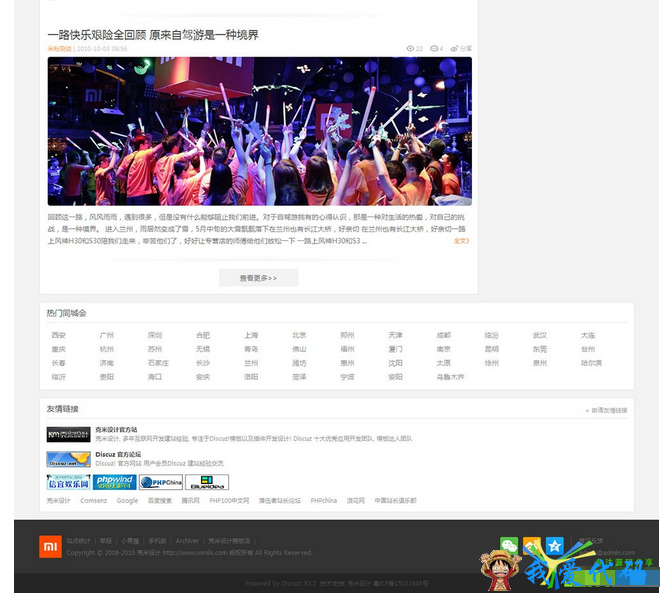Click 申请友情链接 link
This screenshot has height=596, width=664.
point(609,410)
